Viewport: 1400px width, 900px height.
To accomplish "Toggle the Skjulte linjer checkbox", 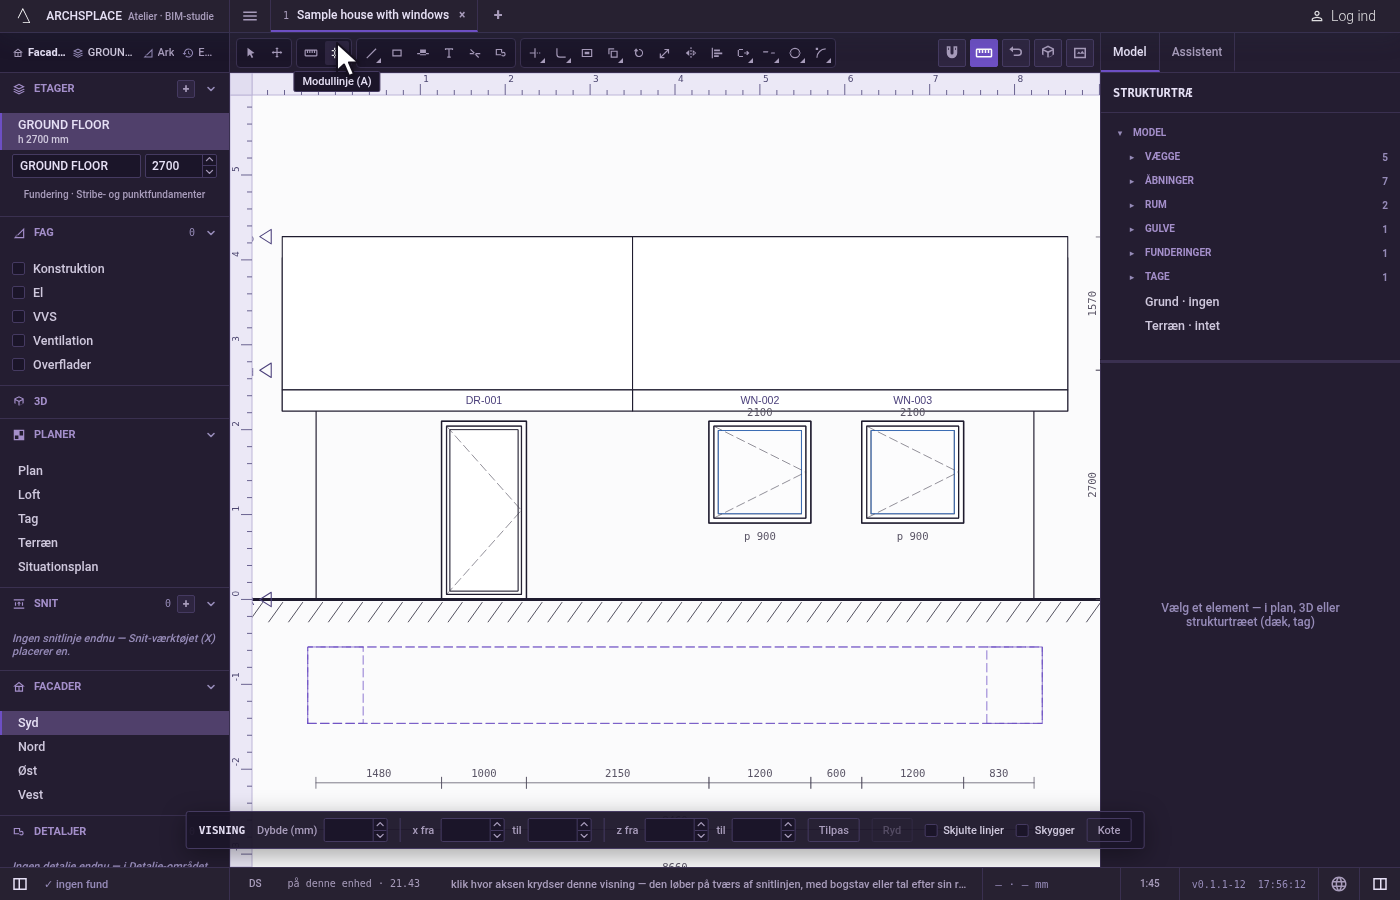I will click(x=931, y=830).
